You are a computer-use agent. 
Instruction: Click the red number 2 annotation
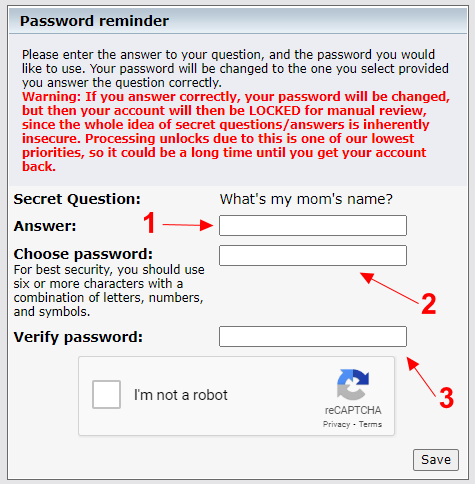tap(429, 304)
